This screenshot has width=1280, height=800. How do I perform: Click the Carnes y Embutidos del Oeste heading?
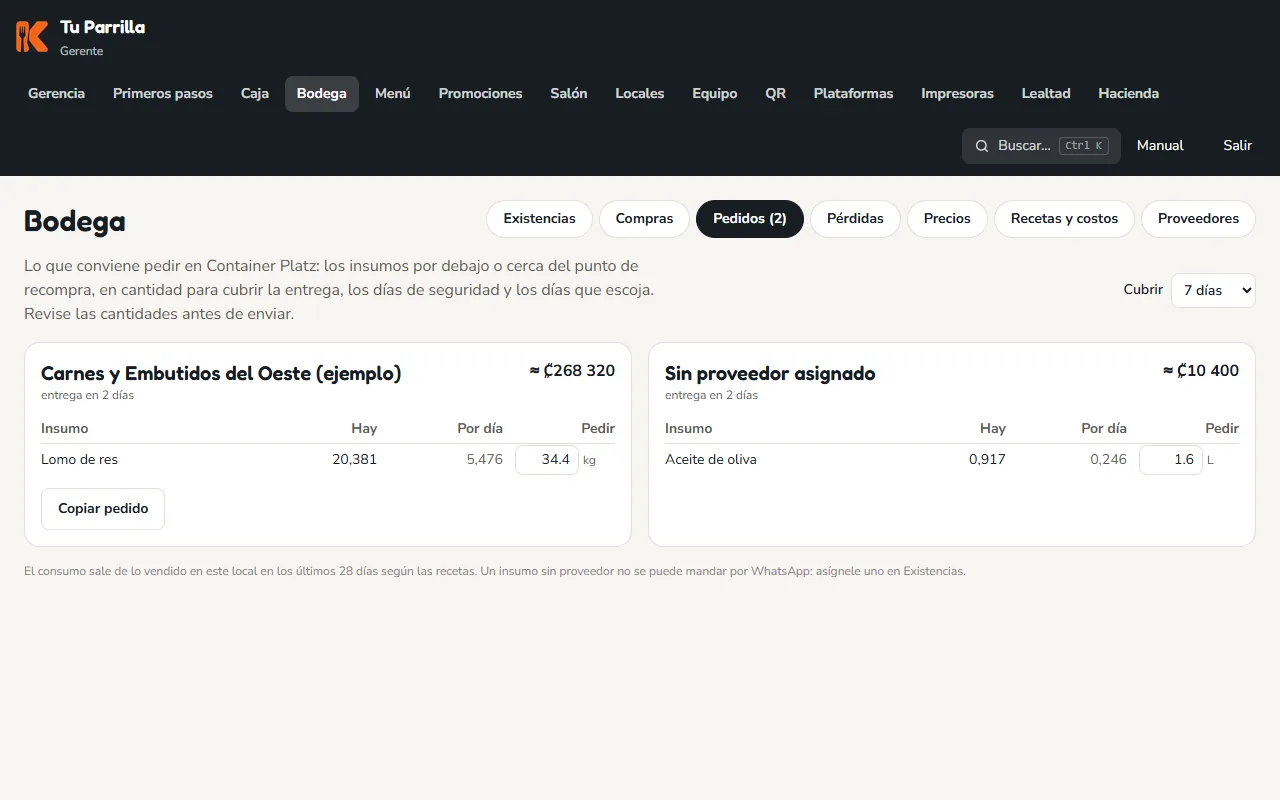pos(221,374)
